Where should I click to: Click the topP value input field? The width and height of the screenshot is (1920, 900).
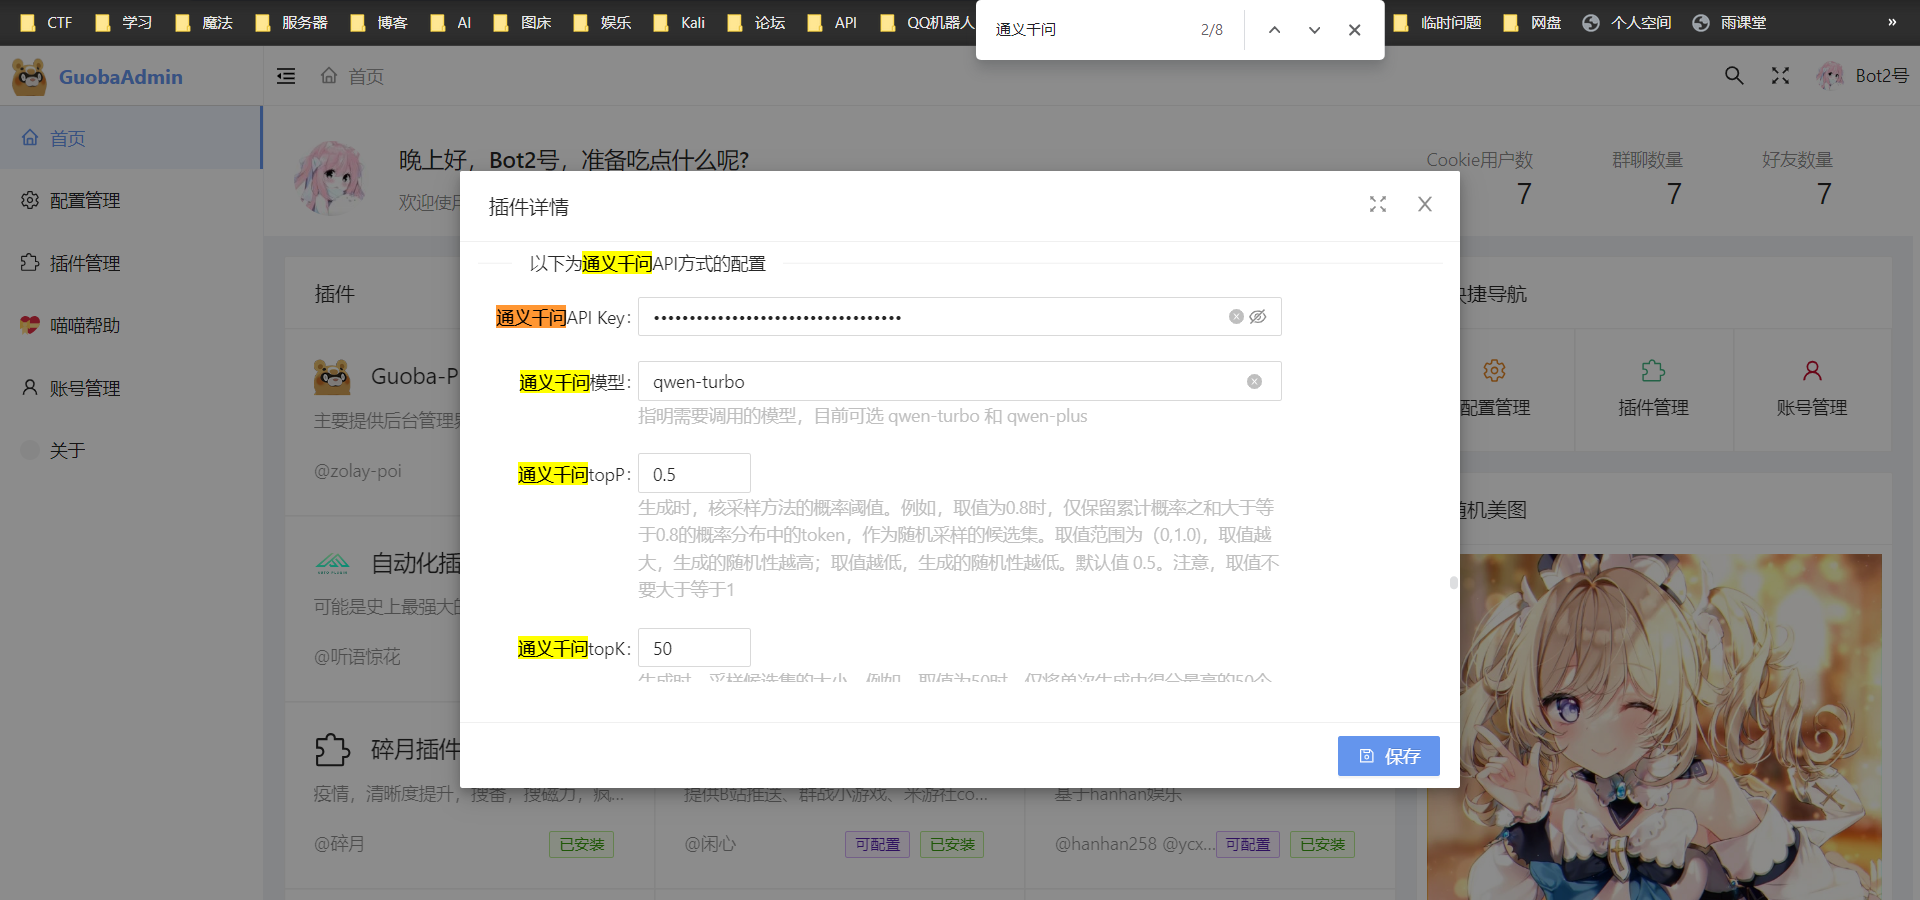click(694, 474)
